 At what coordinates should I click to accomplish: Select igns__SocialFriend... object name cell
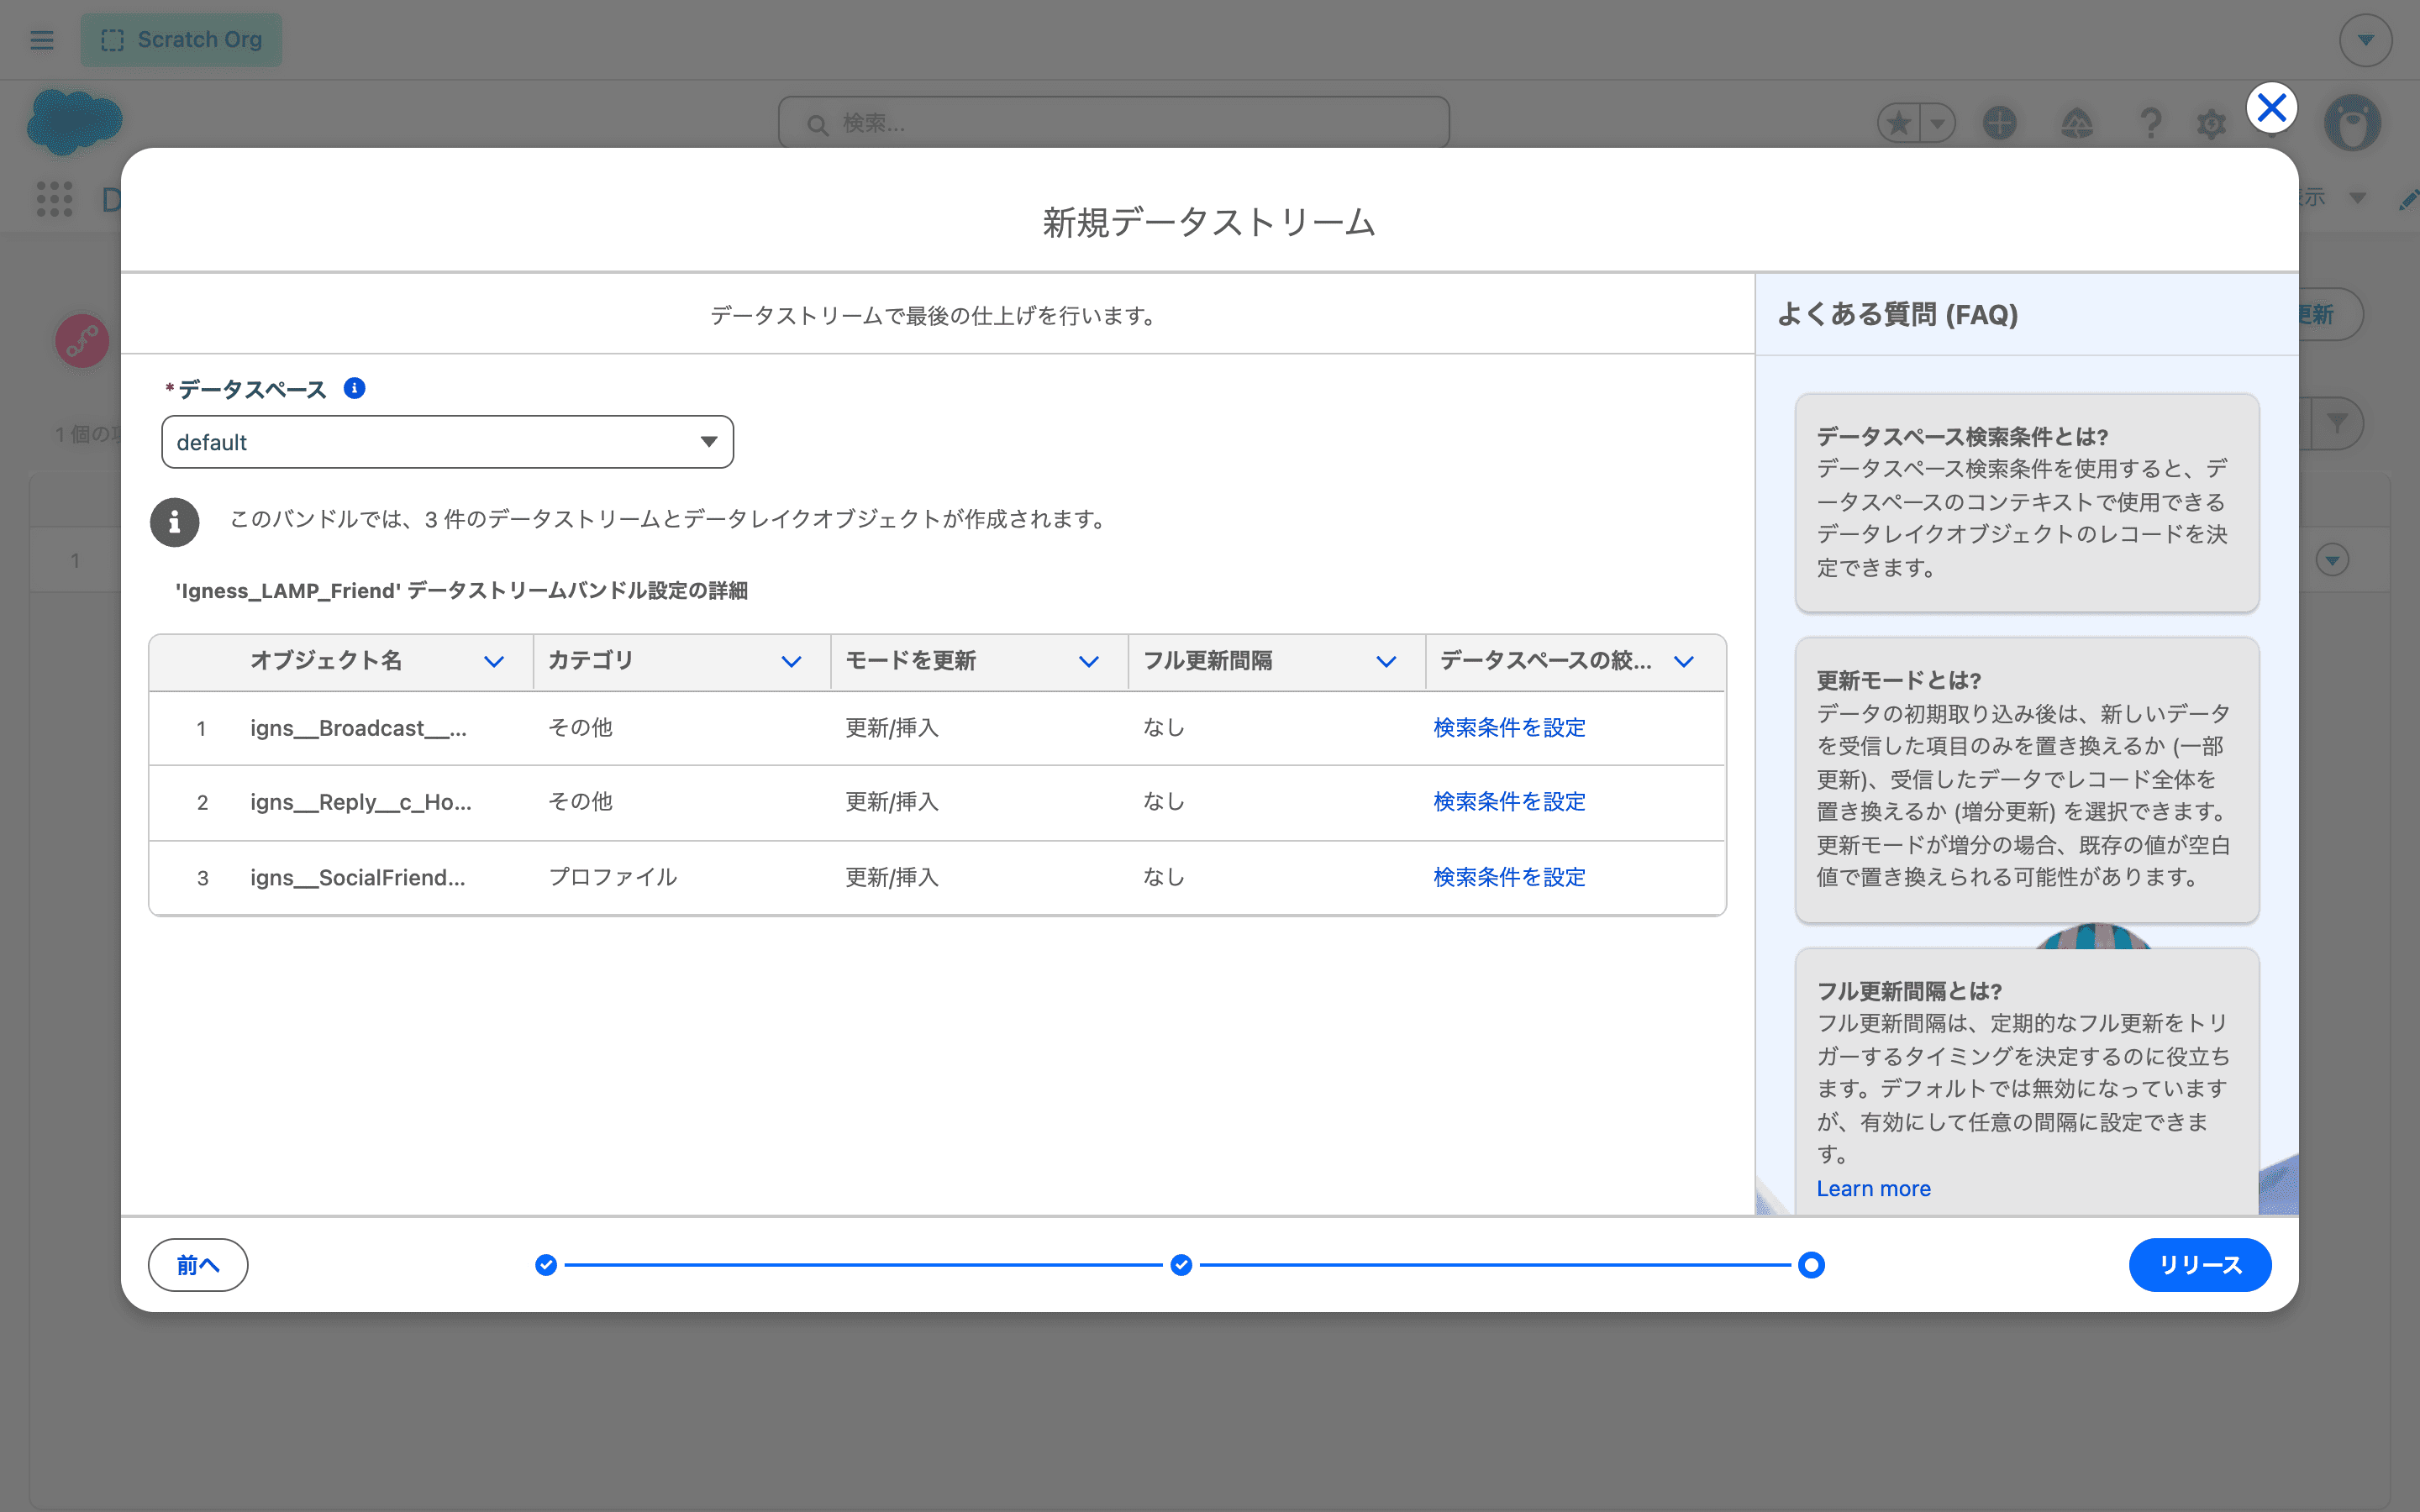coord(358,877)
